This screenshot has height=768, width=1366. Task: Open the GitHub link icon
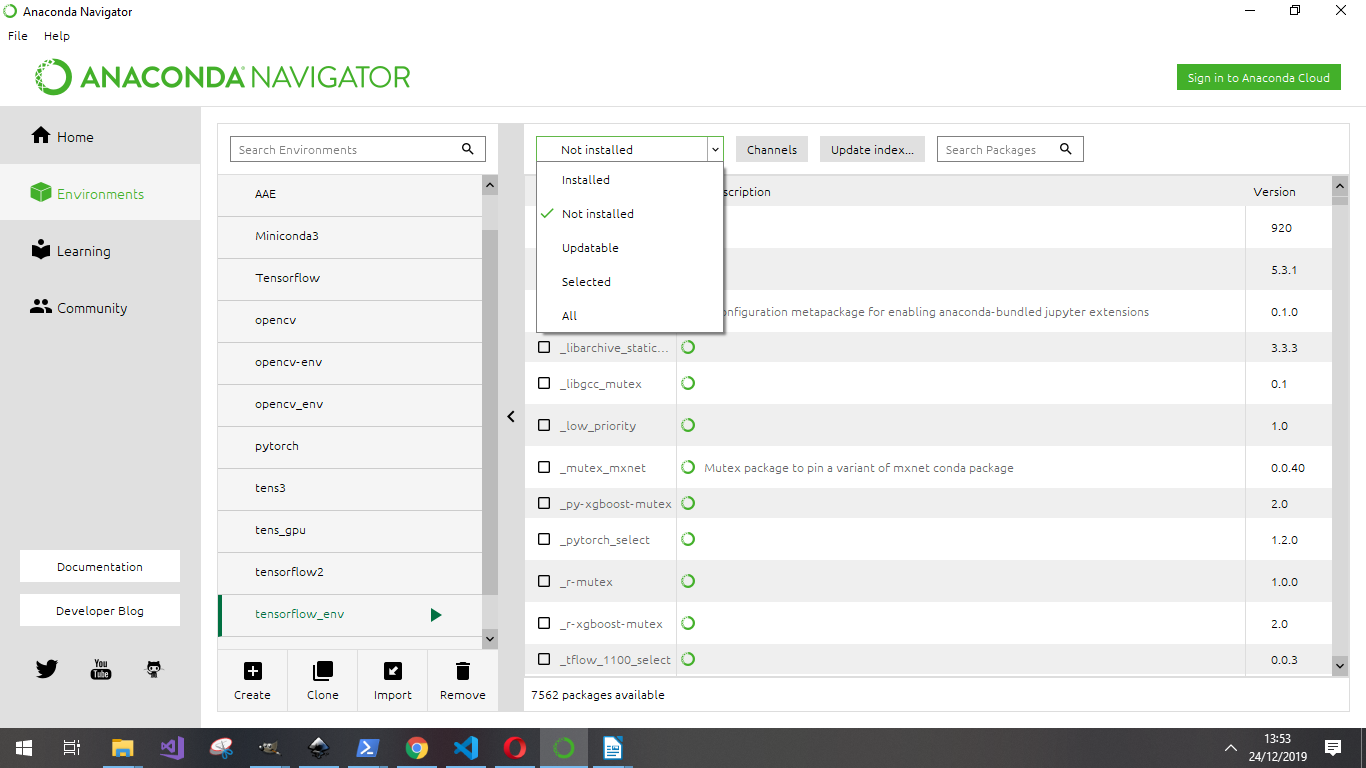point(154,669)
